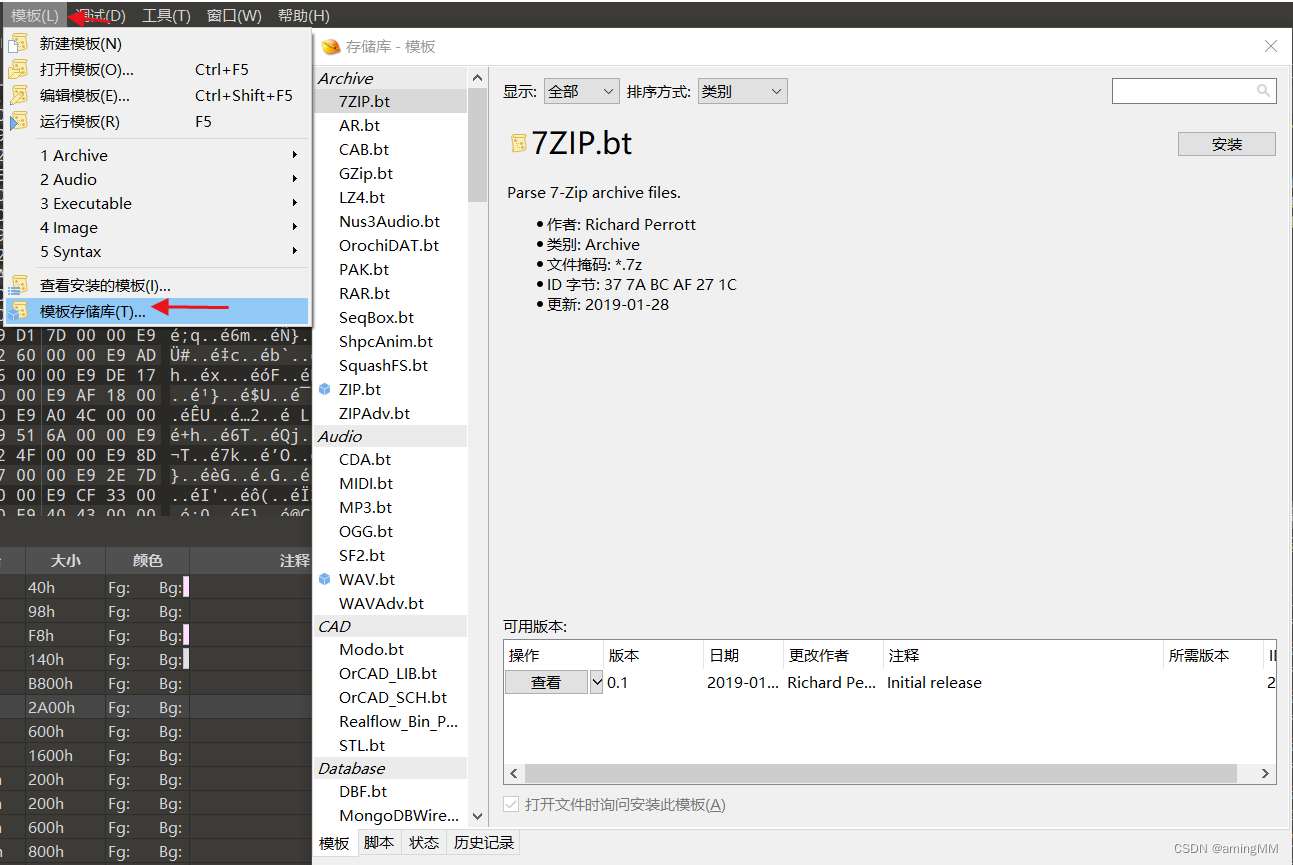Viewport: 1293px width, 865px height.
Task: Click the search magnifier icon
Action: (1265, 91)
